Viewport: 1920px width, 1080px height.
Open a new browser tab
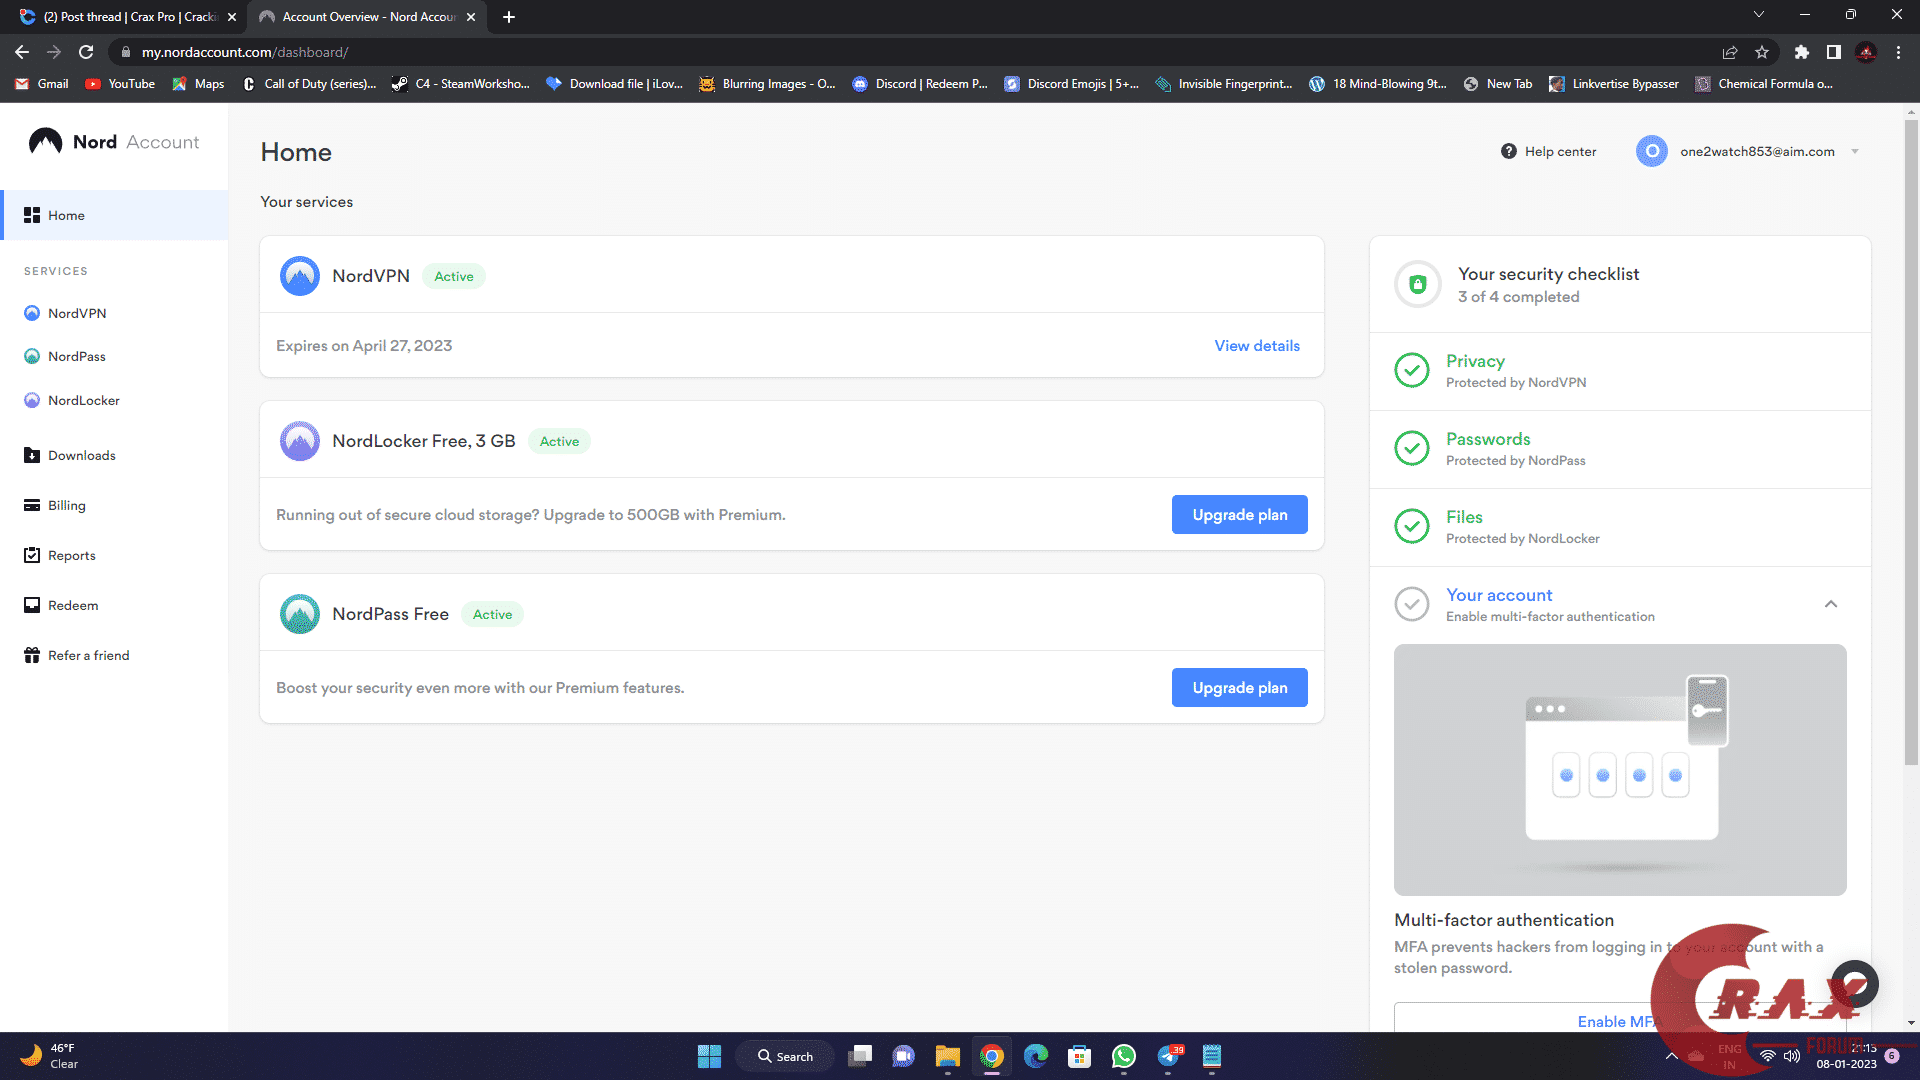click(x=509, y=17)
